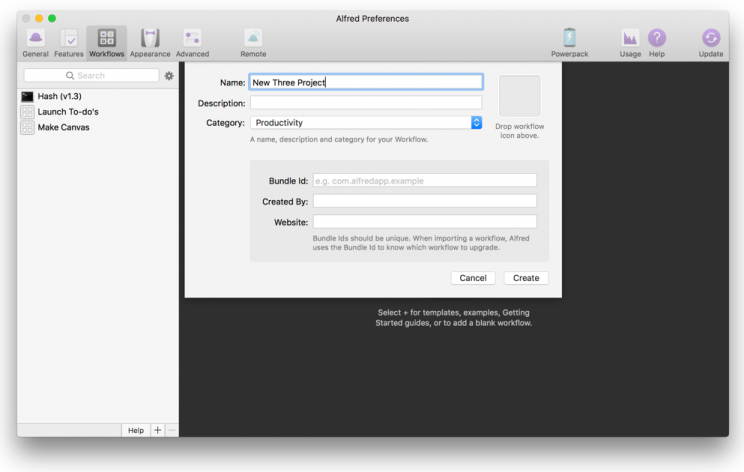
Task: Zoom the Alfred Preferences window
Action: 52,19
